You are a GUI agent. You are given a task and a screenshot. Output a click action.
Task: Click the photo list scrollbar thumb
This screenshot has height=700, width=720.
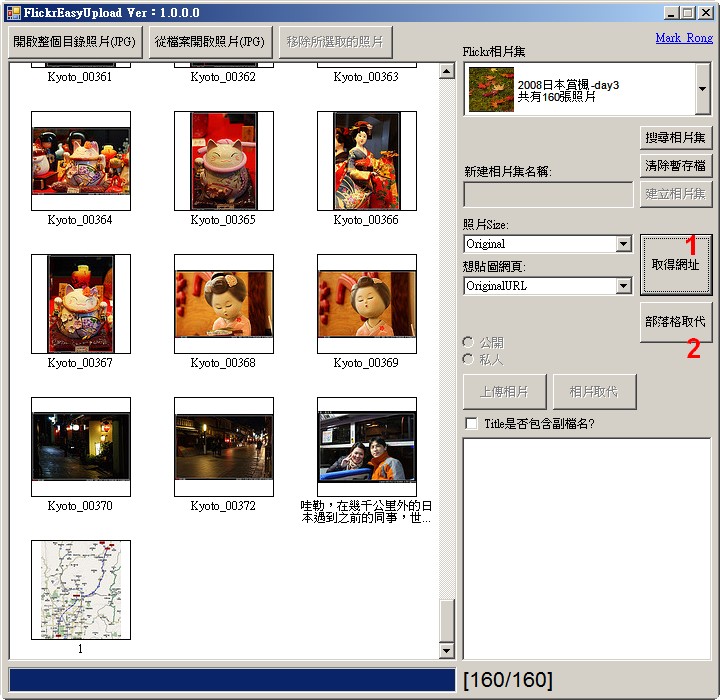point(446,620)
